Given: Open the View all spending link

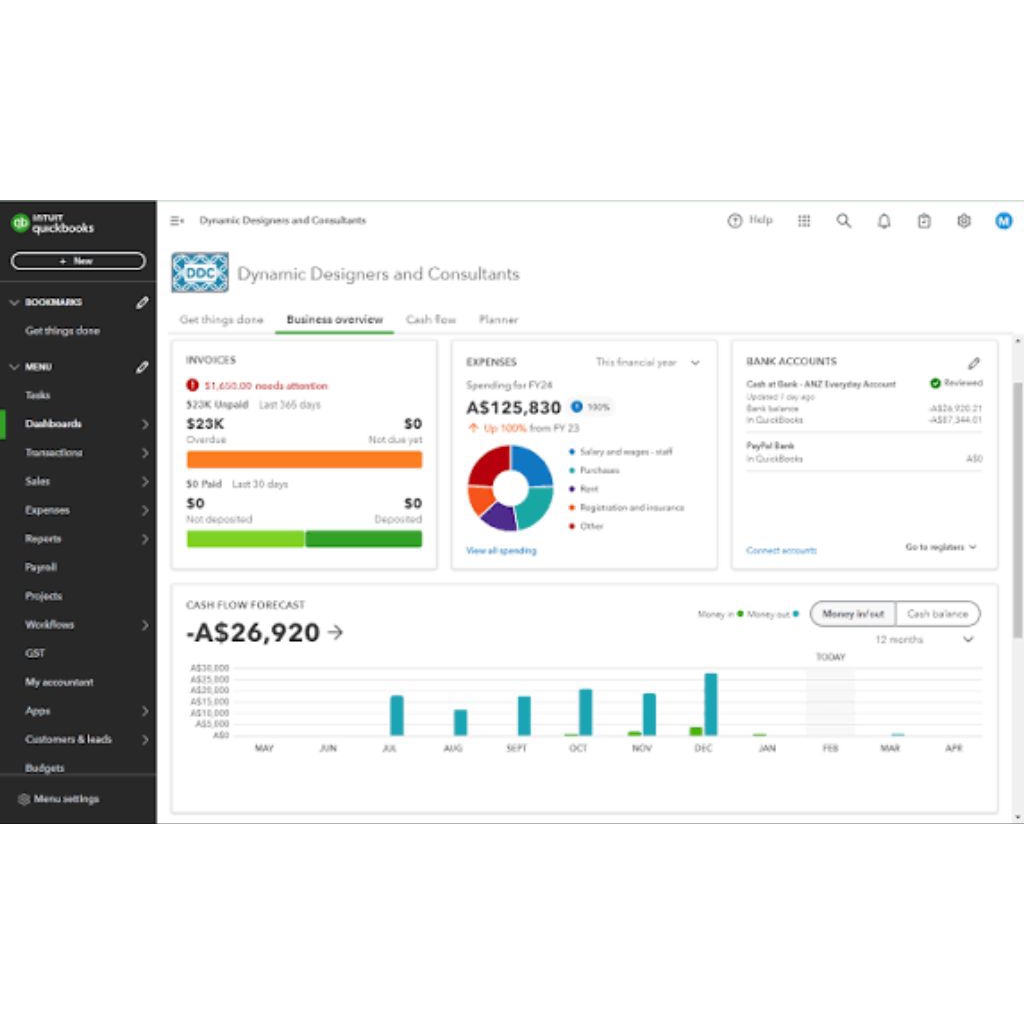Looking at the screenshot, I should coord(501,551).
